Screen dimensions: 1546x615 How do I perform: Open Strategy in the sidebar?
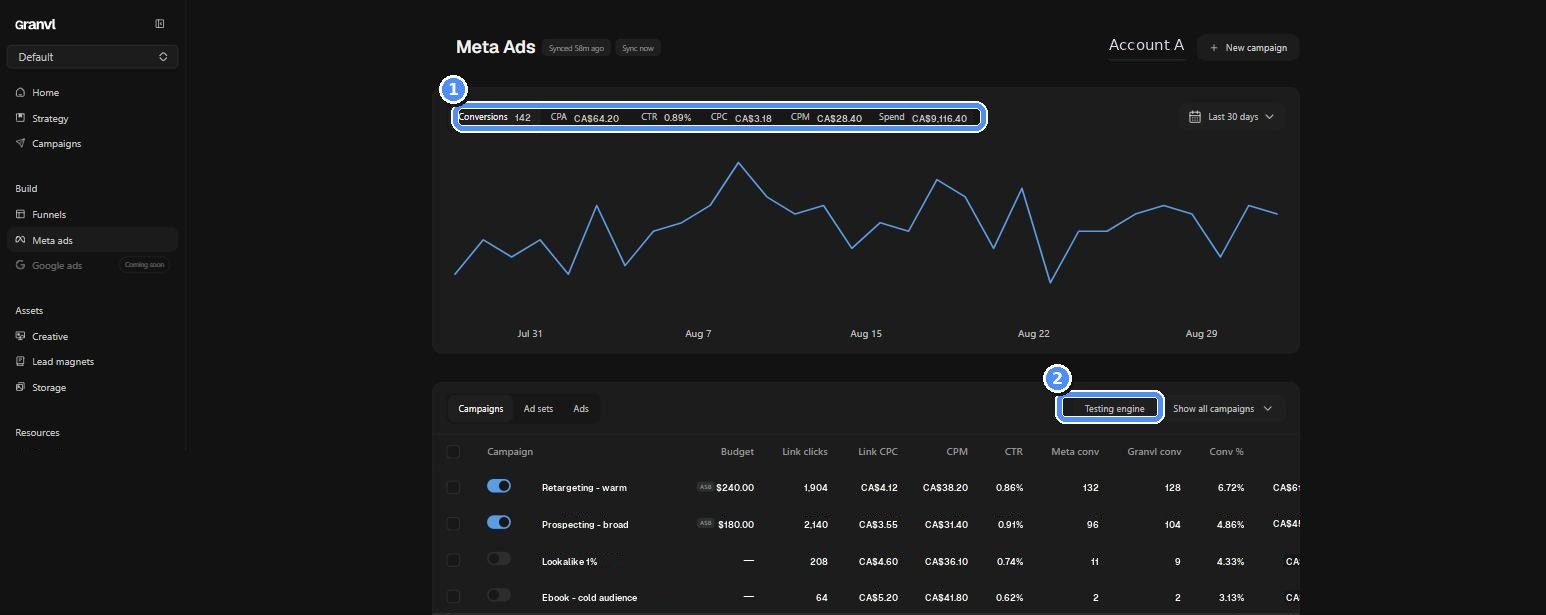point(92,118)
